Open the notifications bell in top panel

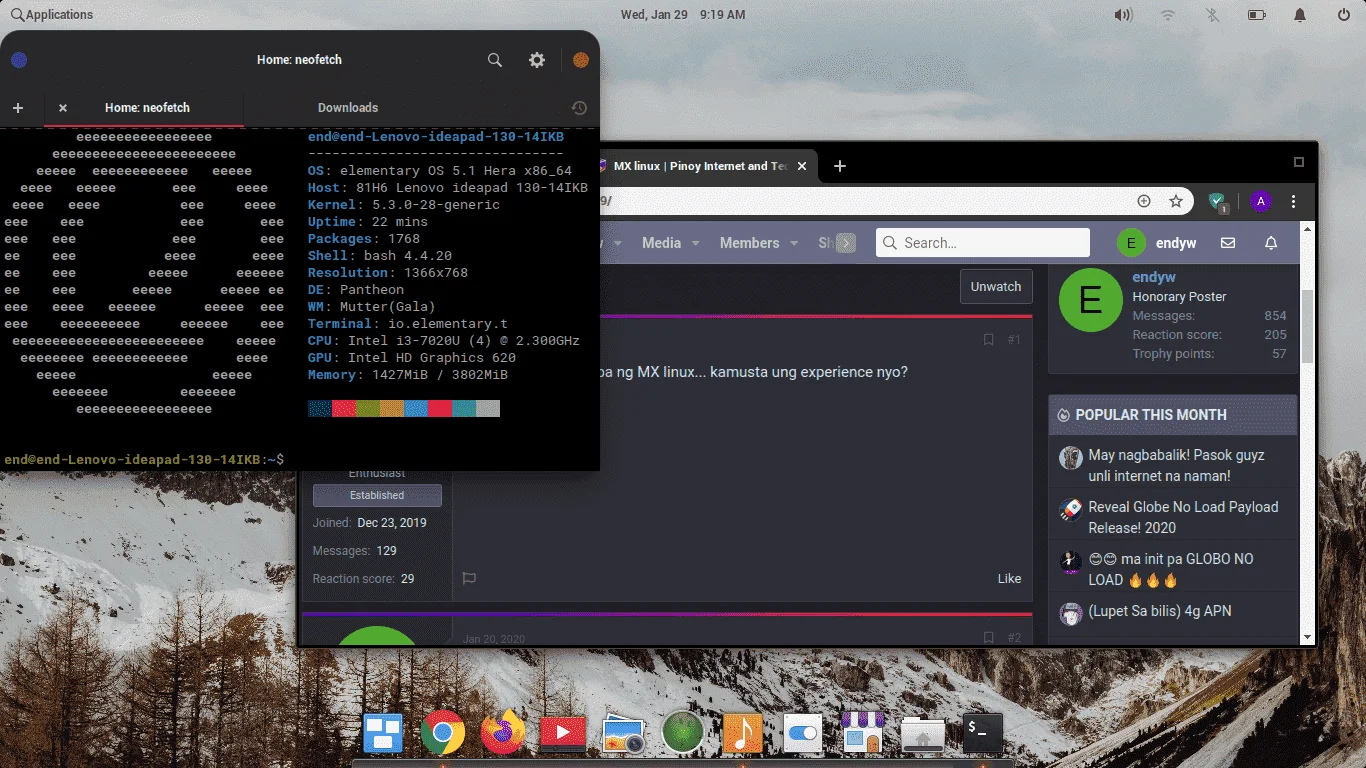click(x=1300, y=15)
